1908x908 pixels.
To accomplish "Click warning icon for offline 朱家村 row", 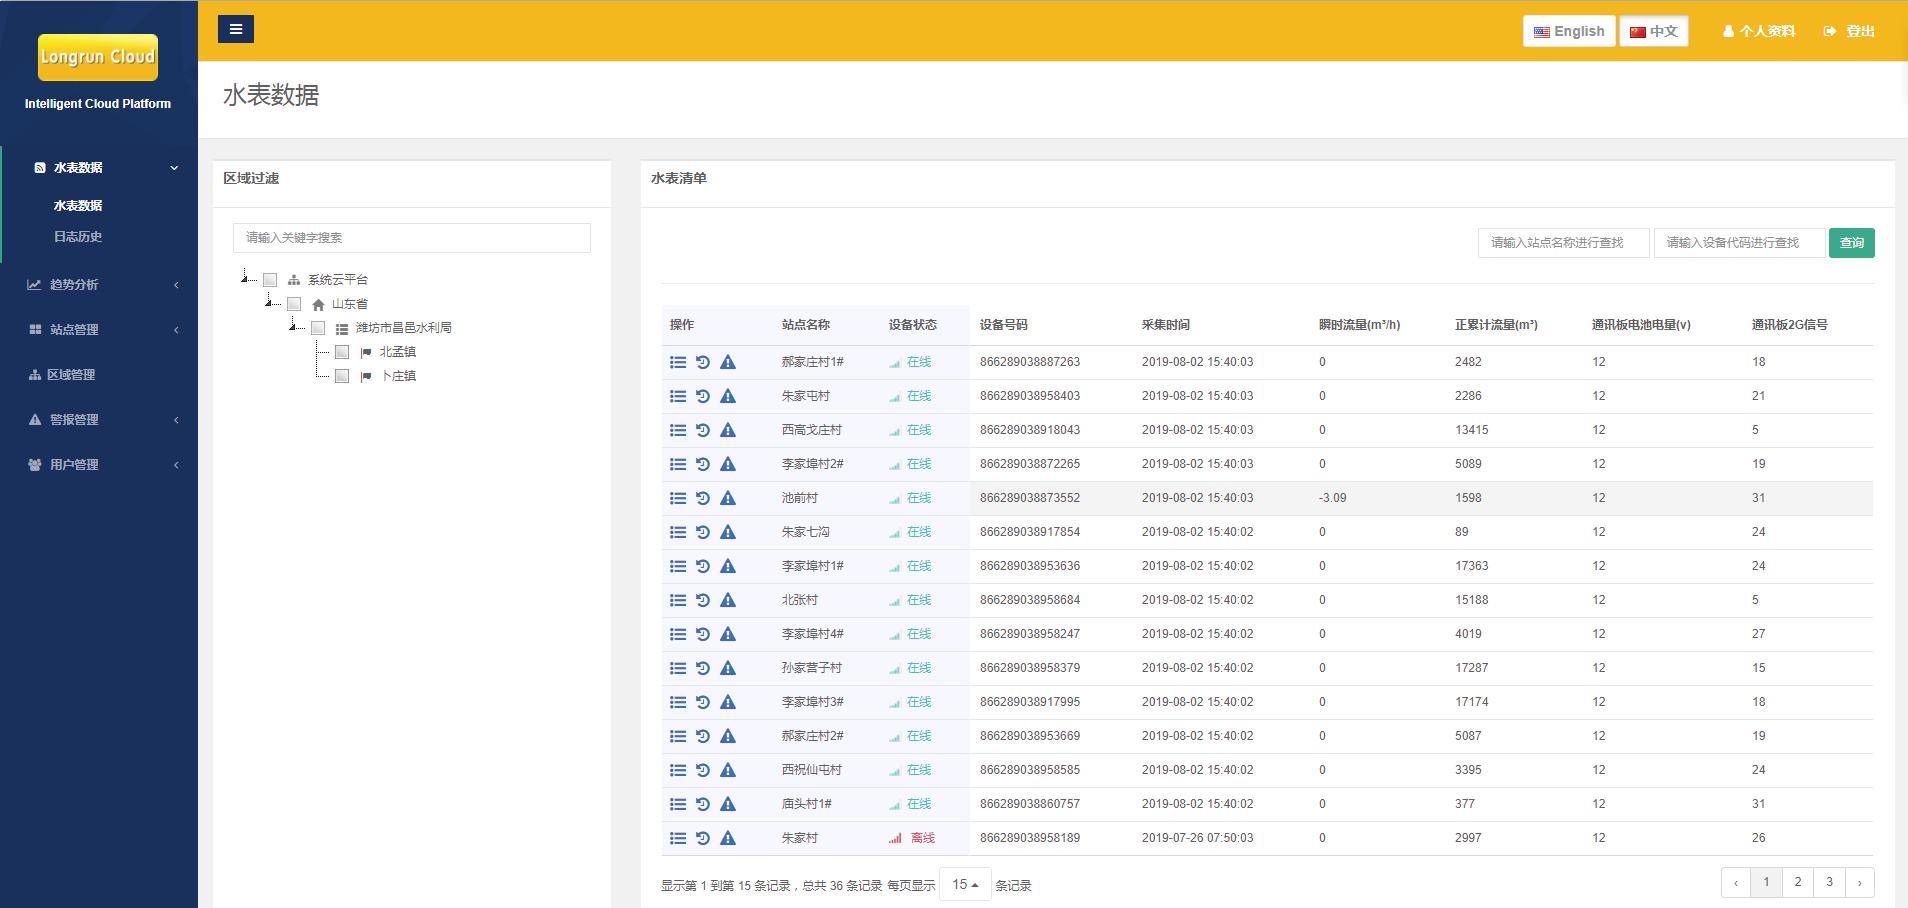I will point(728,838).
